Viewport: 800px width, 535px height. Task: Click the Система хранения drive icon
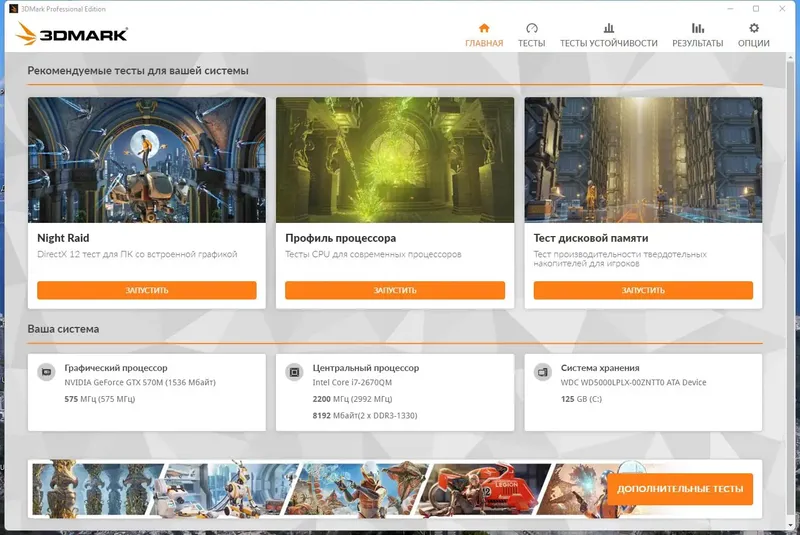(543, 372)
